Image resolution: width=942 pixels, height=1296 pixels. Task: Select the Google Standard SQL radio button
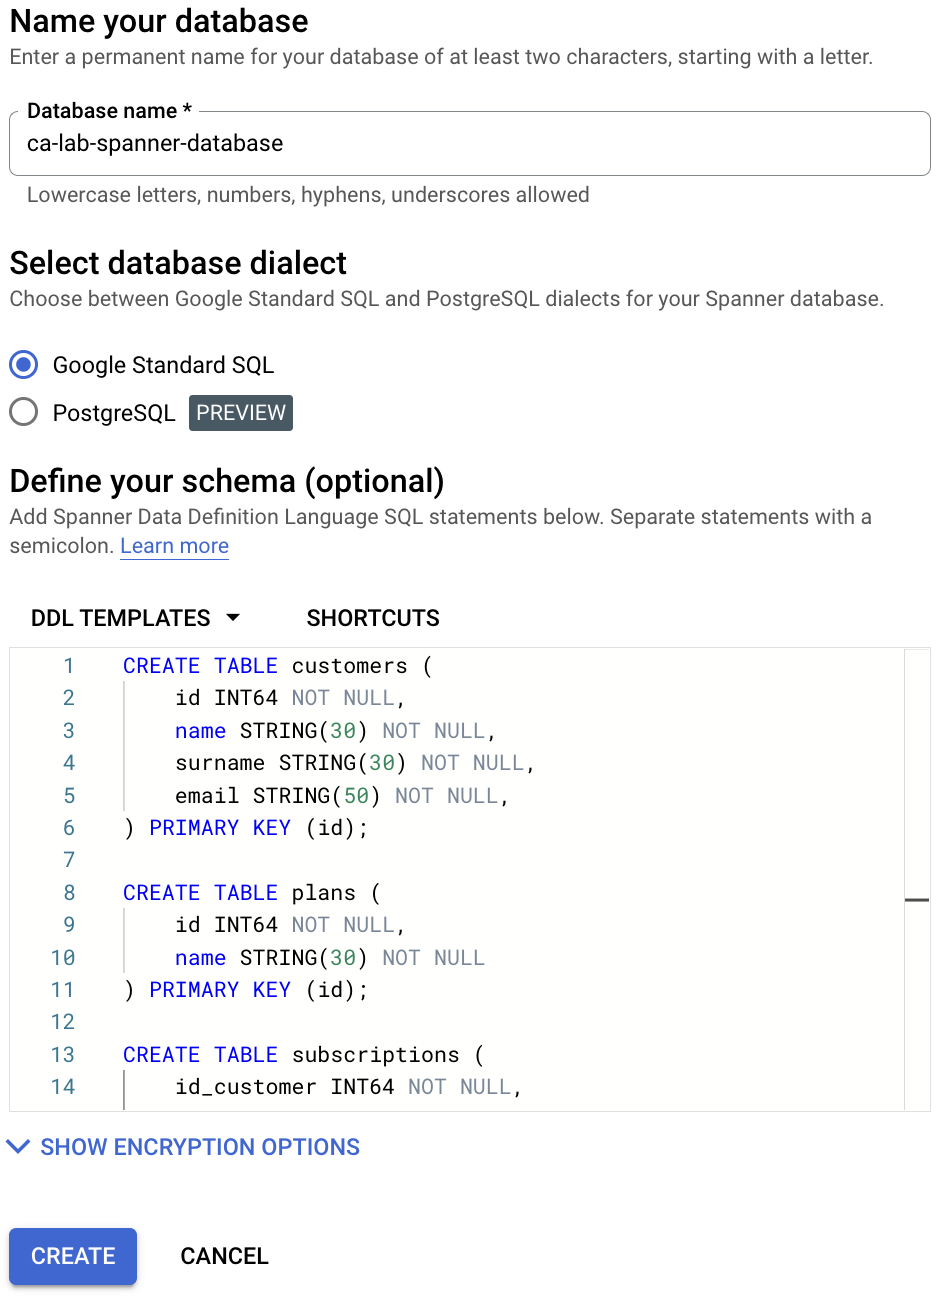click(x=24, y=364)
